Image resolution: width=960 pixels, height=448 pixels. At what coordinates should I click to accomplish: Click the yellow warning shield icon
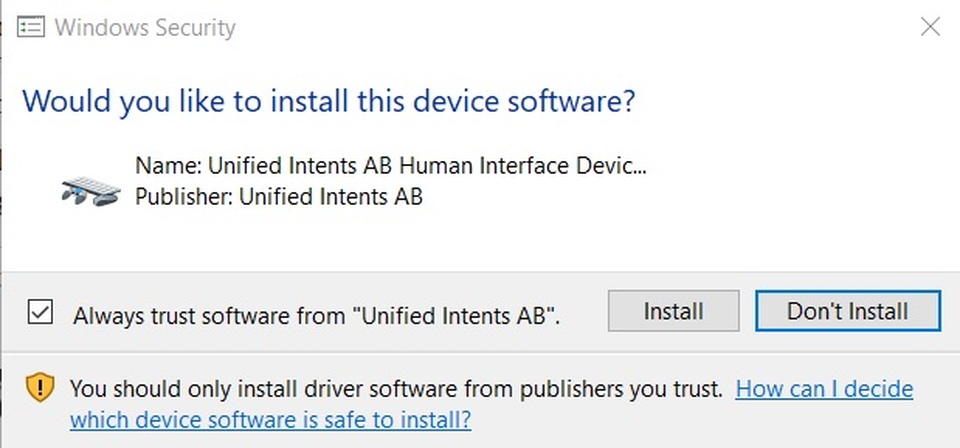(40, 388)
